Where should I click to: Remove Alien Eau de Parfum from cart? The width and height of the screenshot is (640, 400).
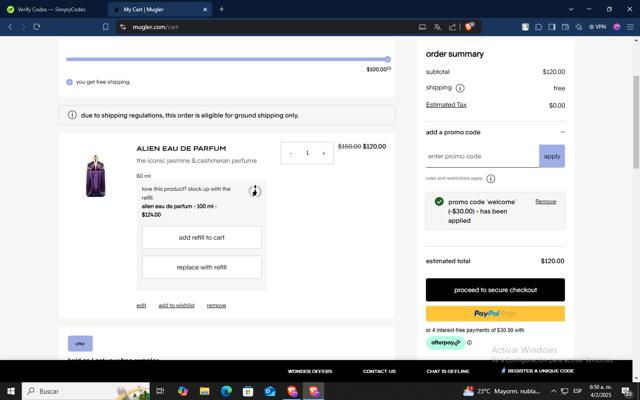click(x=216, y=305)
